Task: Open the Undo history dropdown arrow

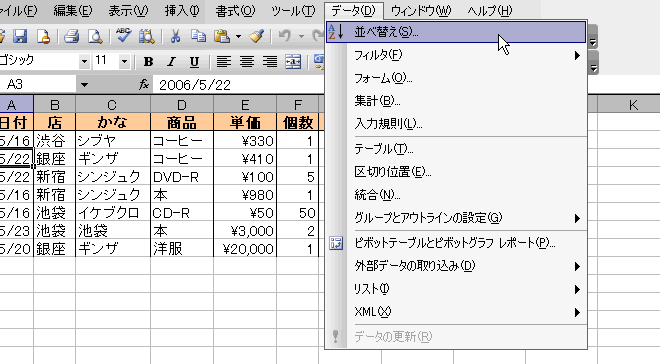Action: tap(301, 37)
